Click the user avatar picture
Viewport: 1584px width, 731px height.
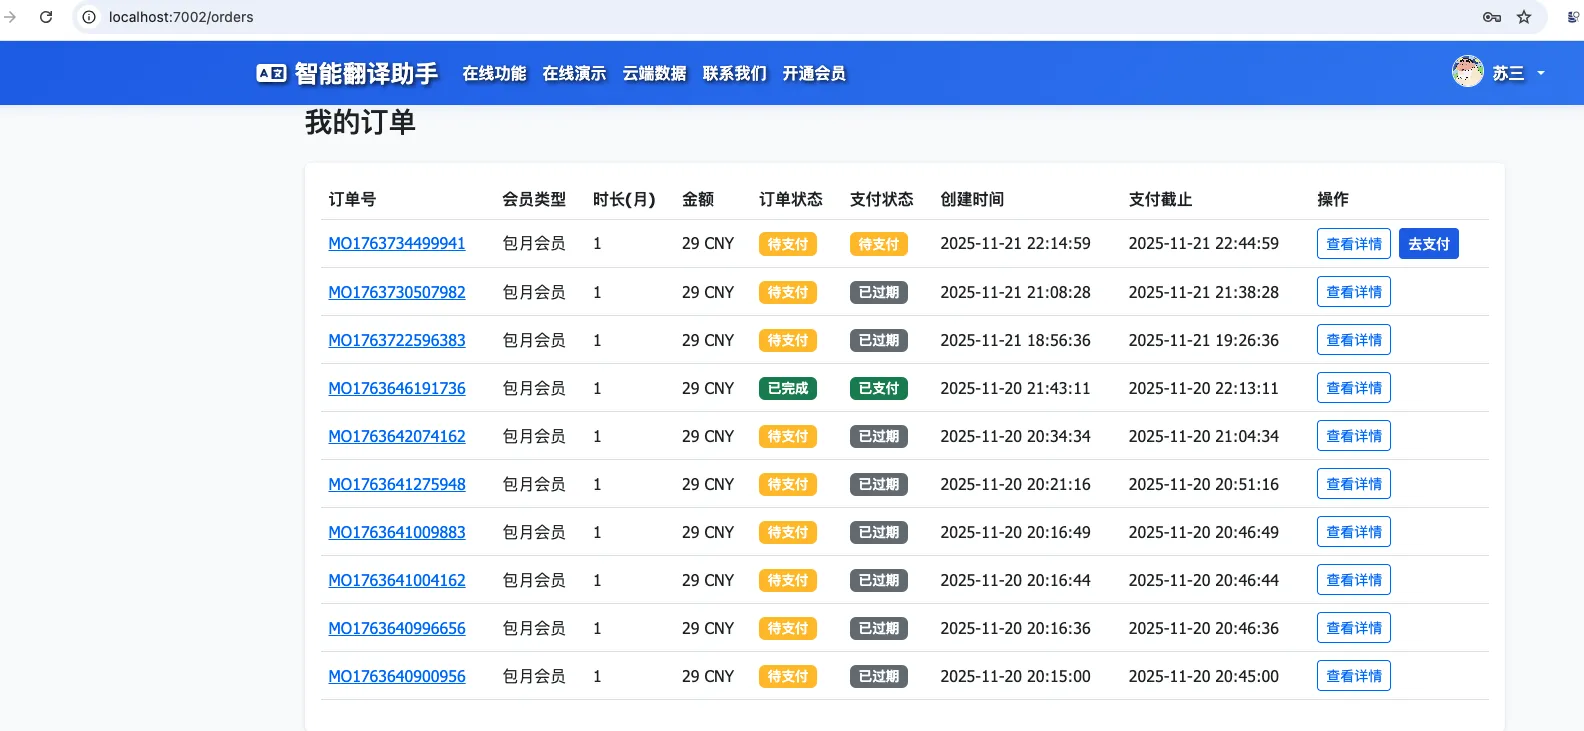click(1467, 72)
